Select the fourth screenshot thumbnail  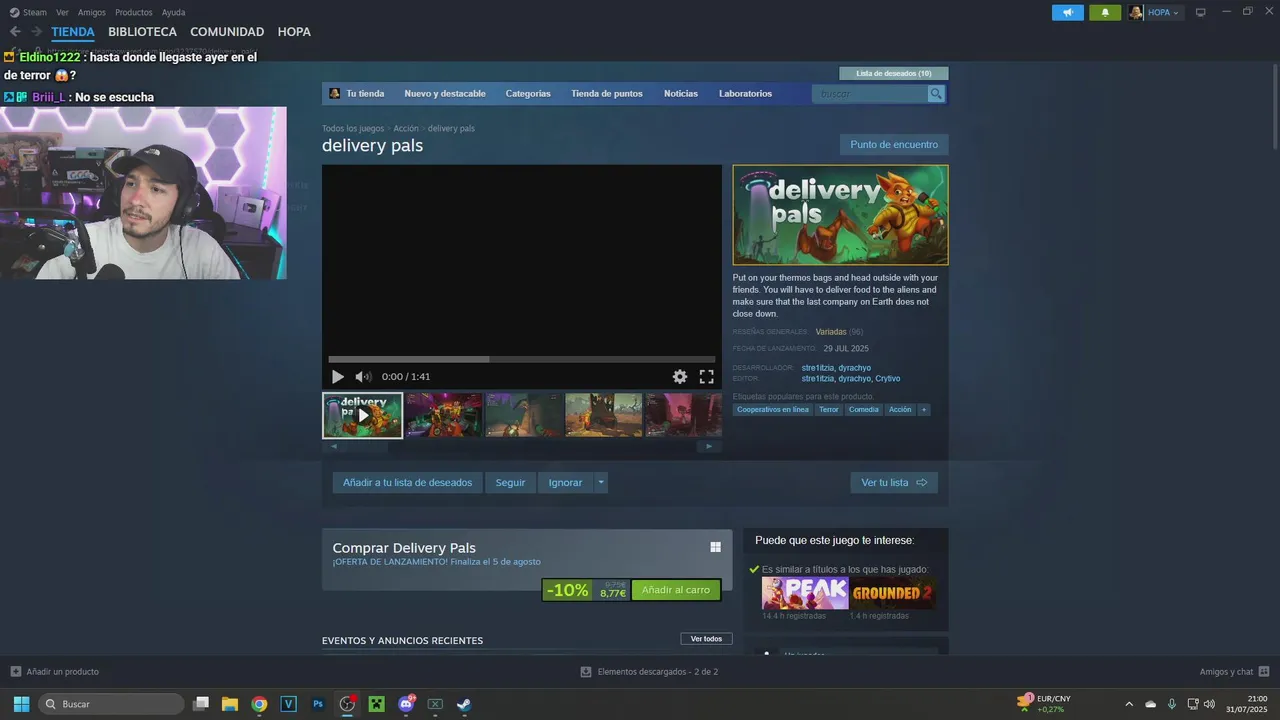pyautogui.click(x=604, y=415)
